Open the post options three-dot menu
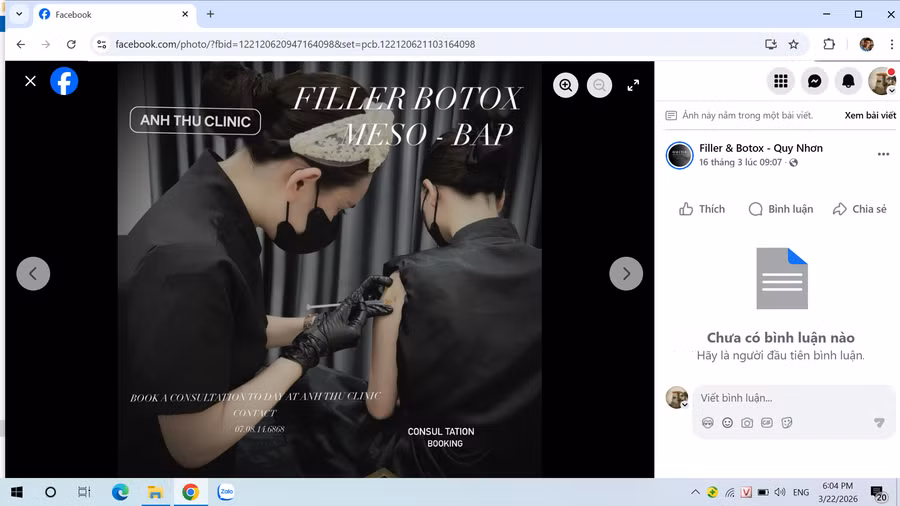This screenshot has width=900, height=506. [883, 154]
